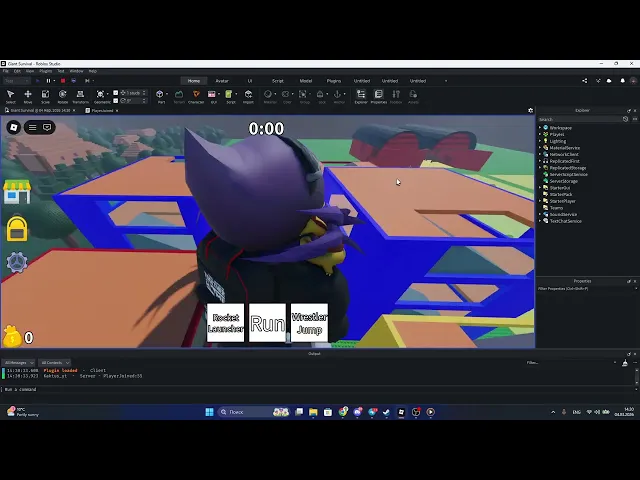Screen dimensions: 640x480
Task: Open Steam from the taskbar
Action: (x=386, y=412)
